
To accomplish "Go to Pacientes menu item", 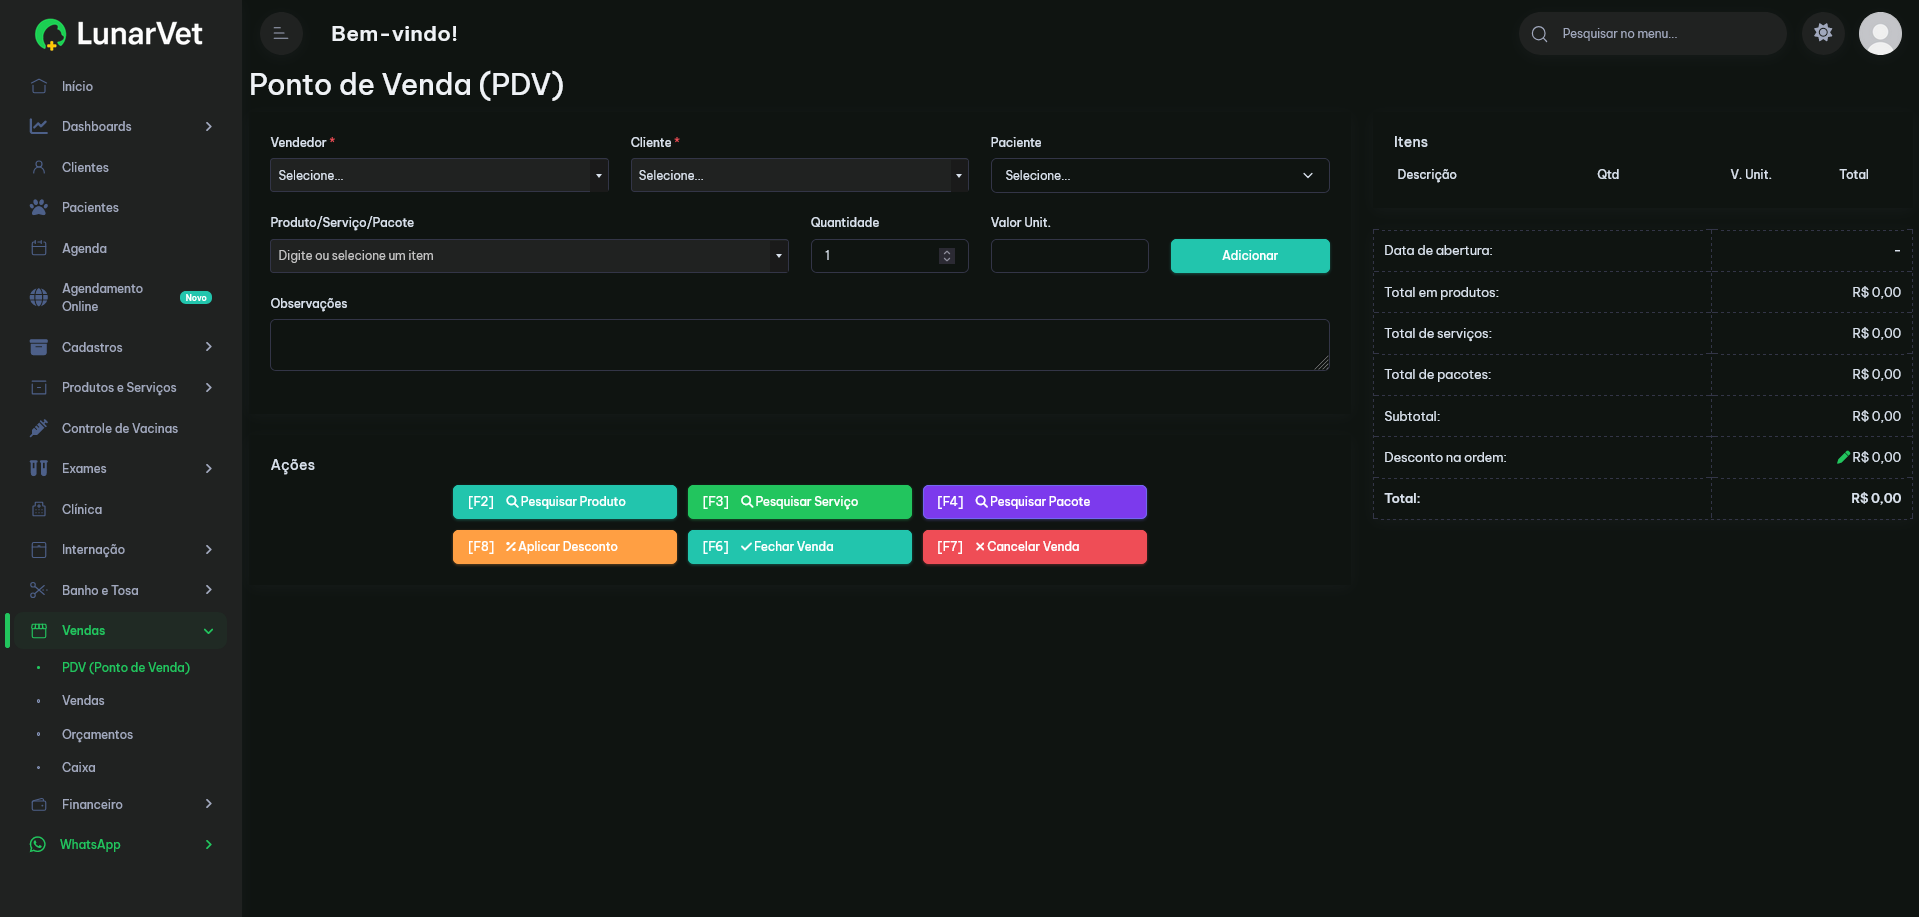I will pyautogui.click(x=90, y=207).
